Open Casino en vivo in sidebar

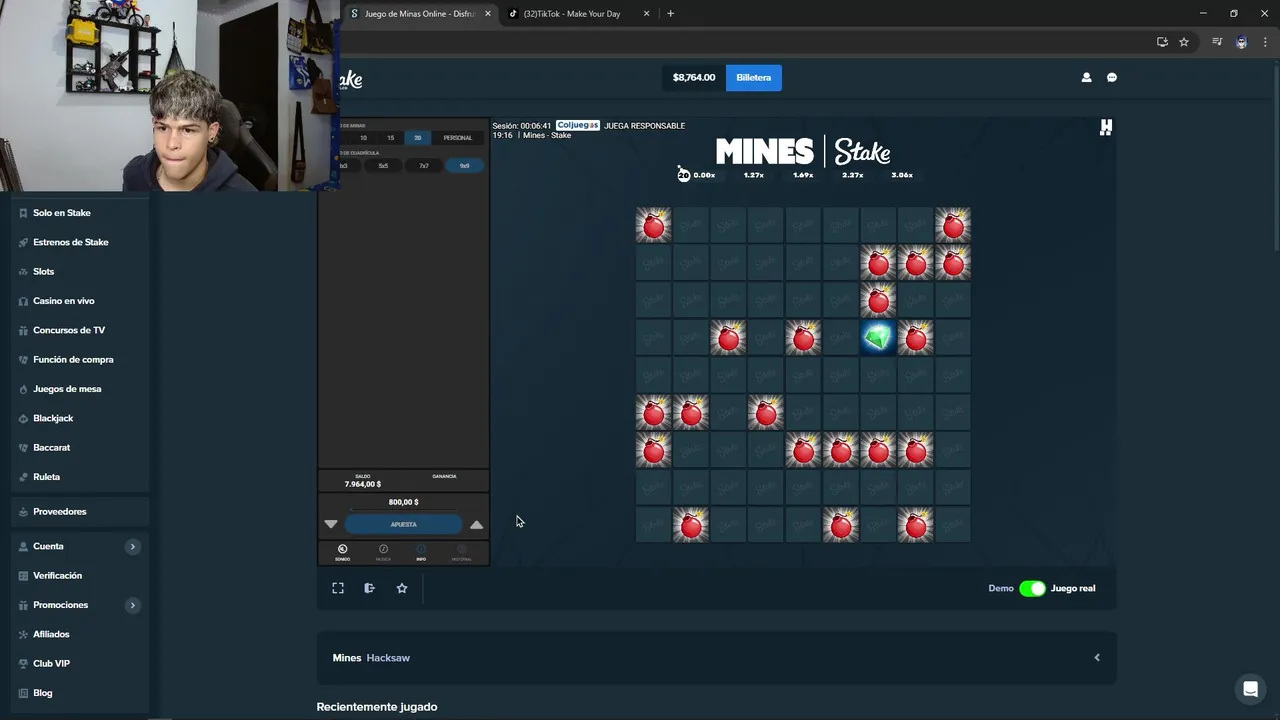64,301
